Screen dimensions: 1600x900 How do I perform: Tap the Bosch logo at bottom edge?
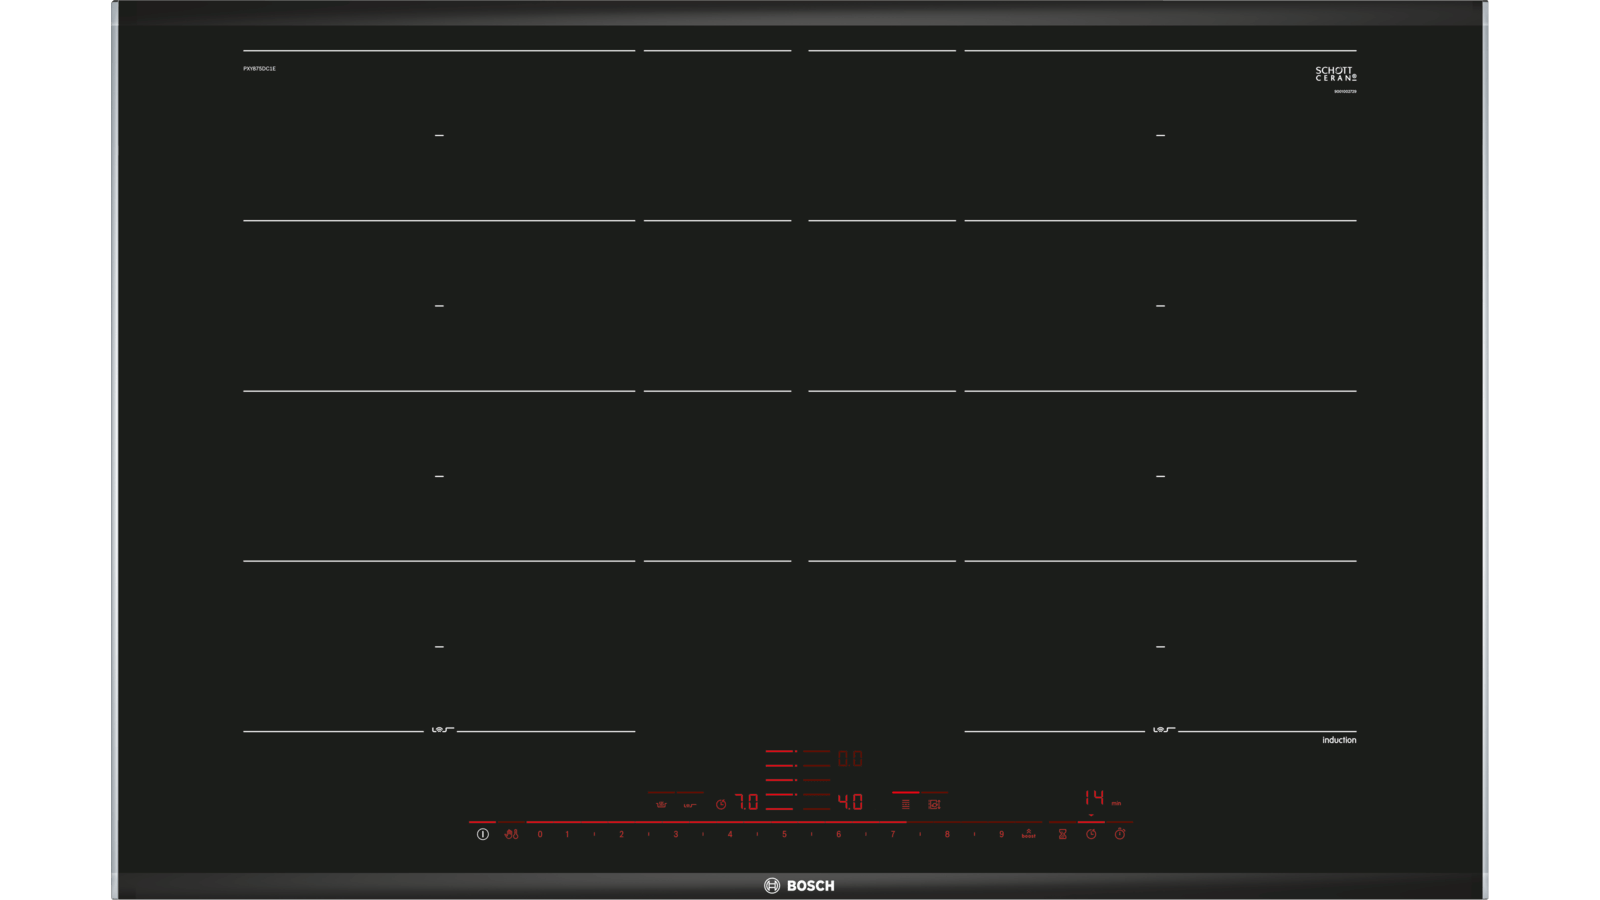coord(799,886)
